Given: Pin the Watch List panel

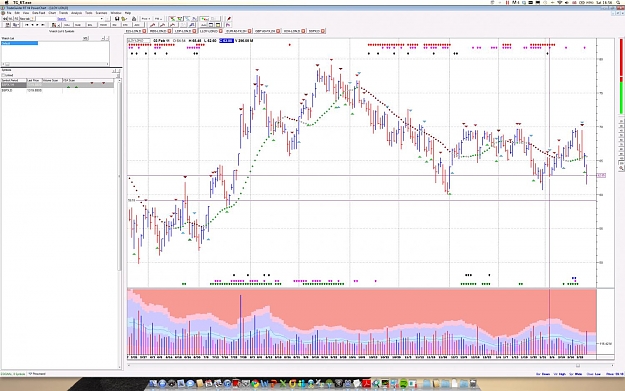Looking at the screenshot, I should point(103,38).
